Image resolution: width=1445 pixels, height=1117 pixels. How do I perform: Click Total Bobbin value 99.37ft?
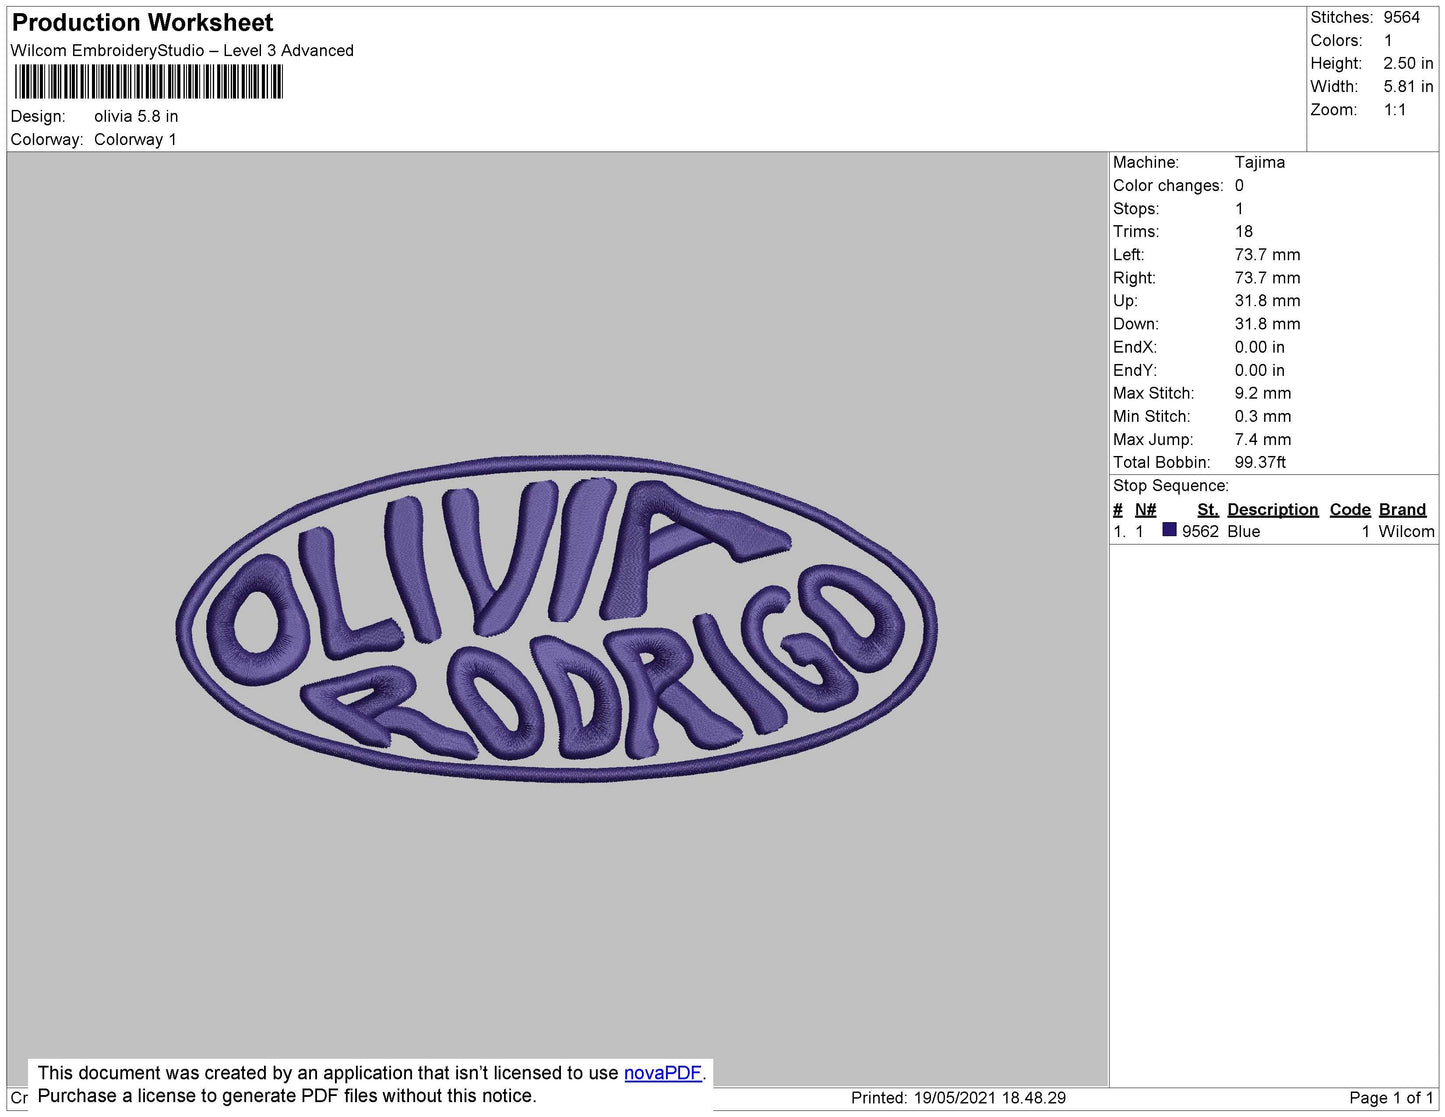[x=1260, y=462]
